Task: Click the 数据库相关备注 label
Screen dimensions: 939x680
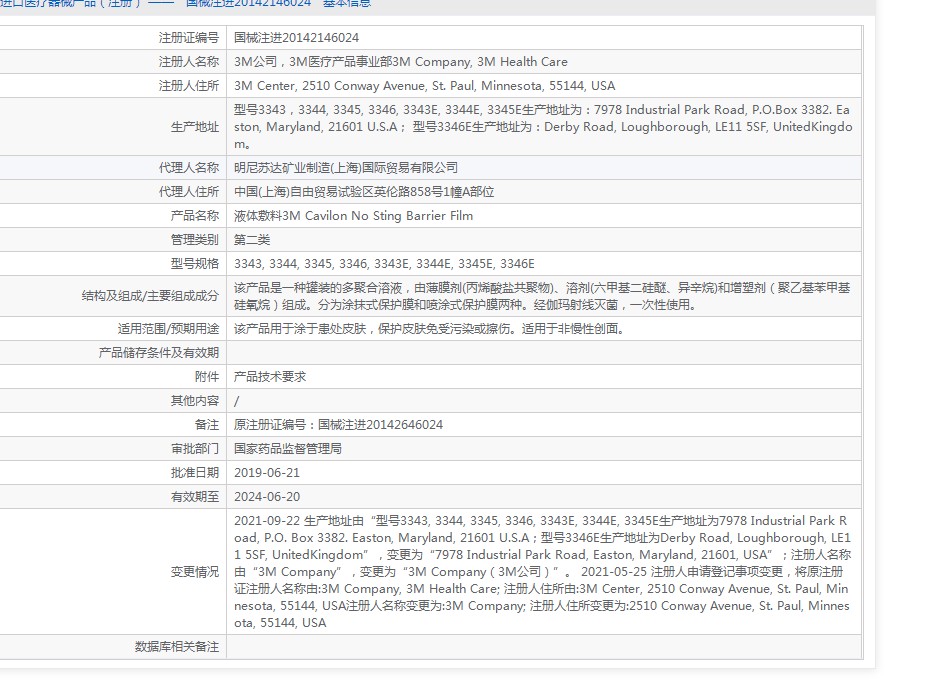Action: click(x=177, y=646)
